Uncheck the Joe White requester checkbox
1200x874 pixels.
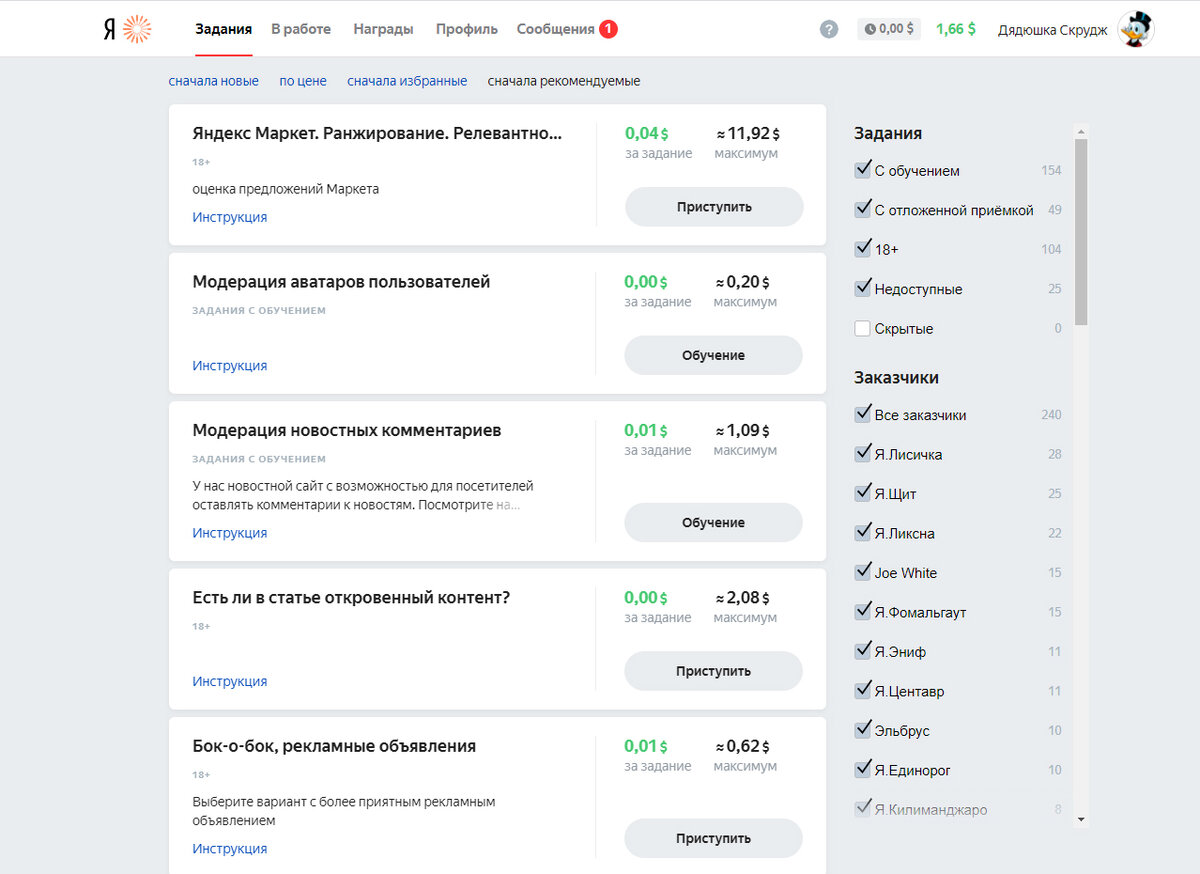click(863, 571)
